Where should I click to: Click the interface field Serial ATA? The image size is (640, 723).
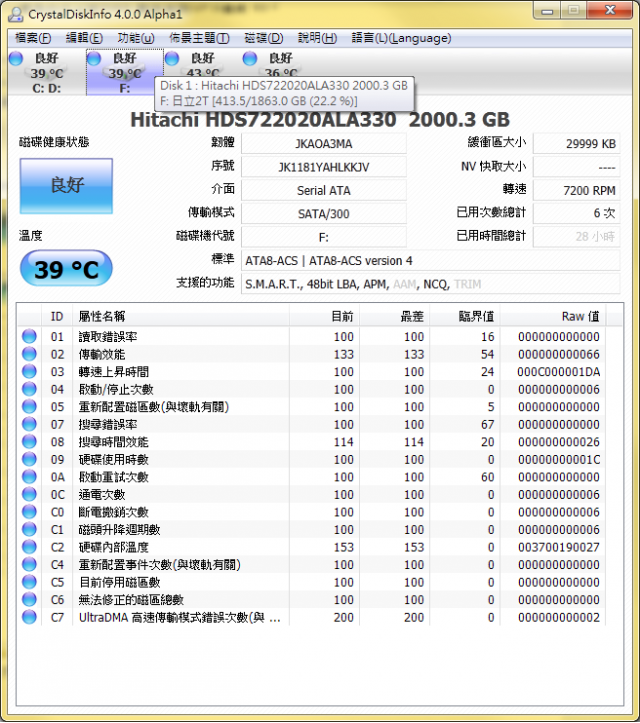click(324, 190)
